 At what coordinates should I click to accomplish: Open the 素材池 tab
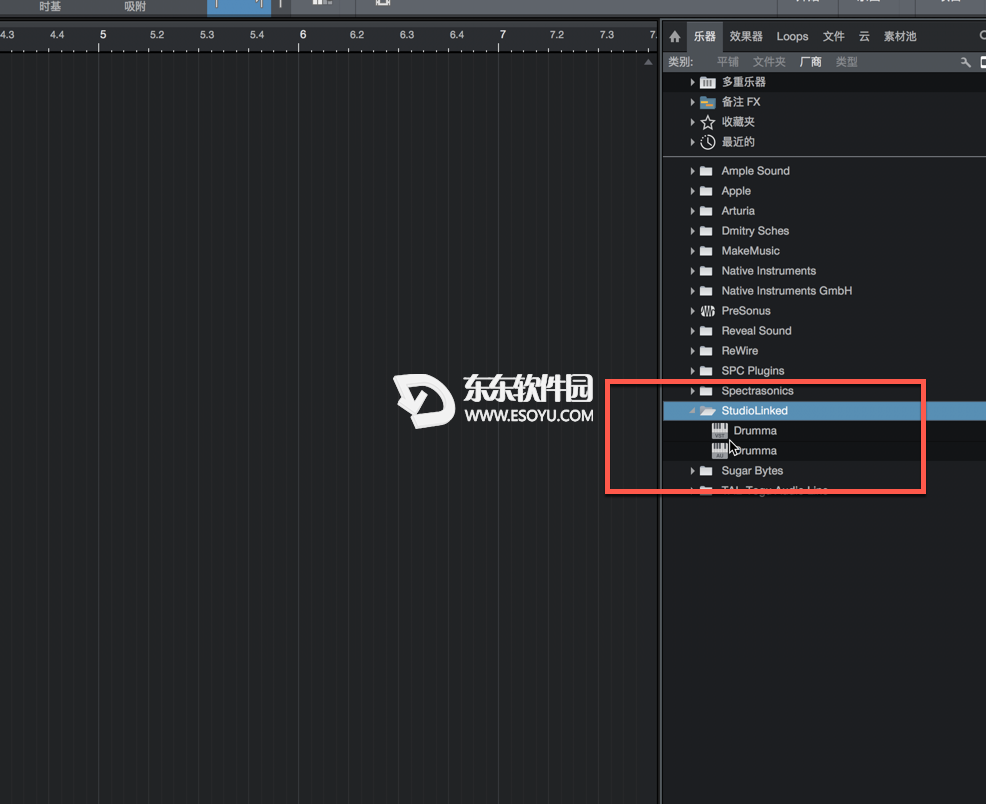coord(900,36)
